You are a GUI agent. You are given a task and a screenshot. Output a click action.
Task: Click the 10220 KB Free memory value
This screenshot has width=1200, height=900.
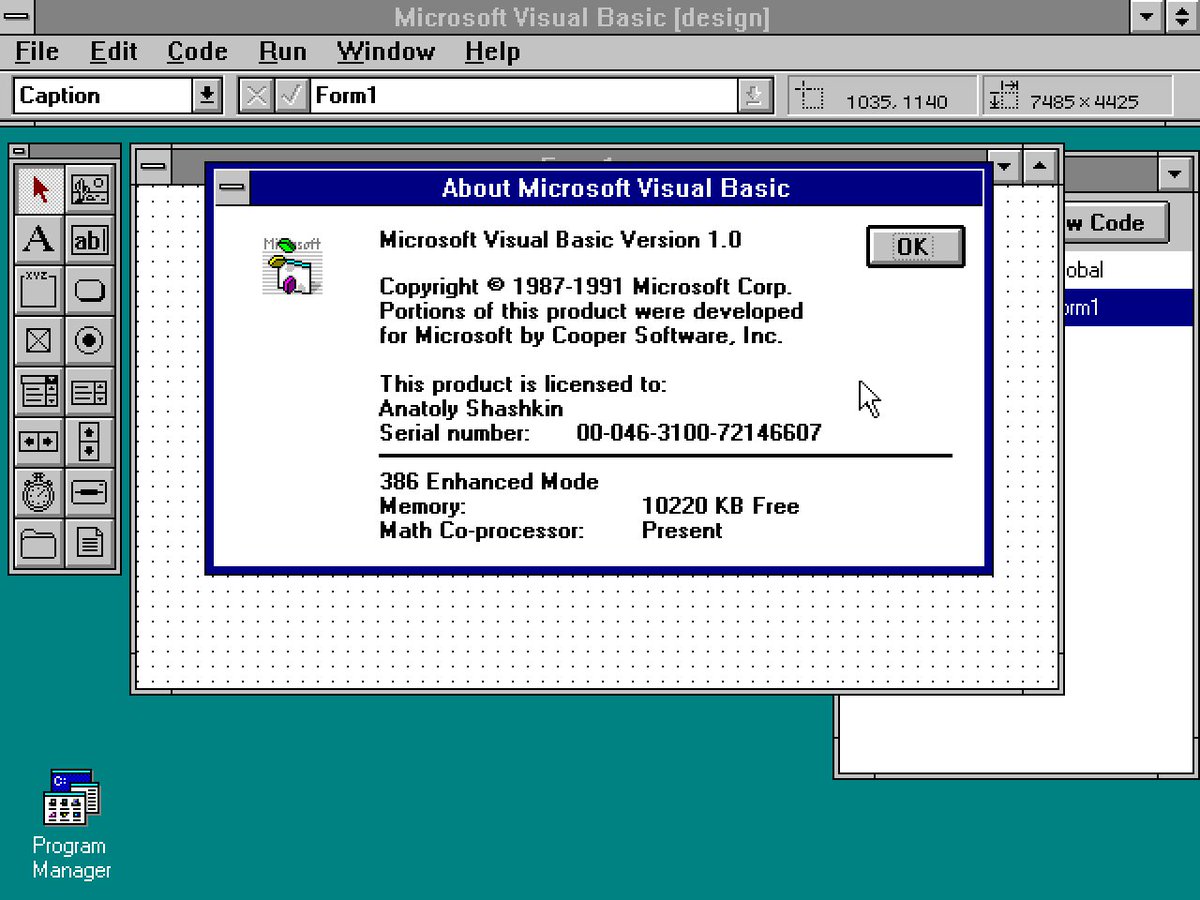click(x=720, y=506)
